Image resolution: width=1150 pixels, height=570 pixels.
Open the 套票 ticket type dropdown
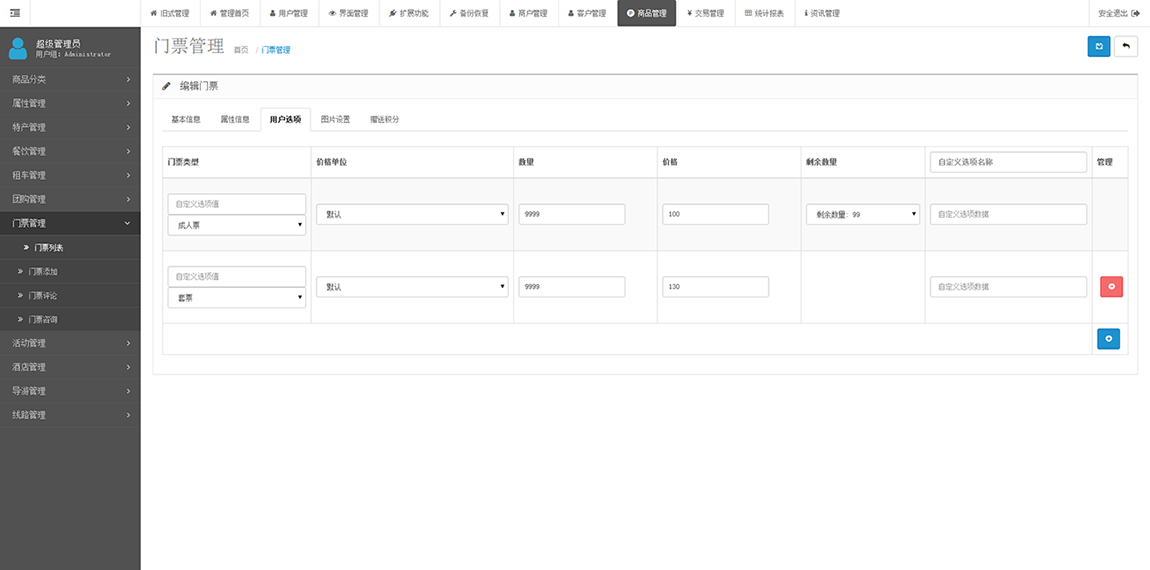[237, 298]
